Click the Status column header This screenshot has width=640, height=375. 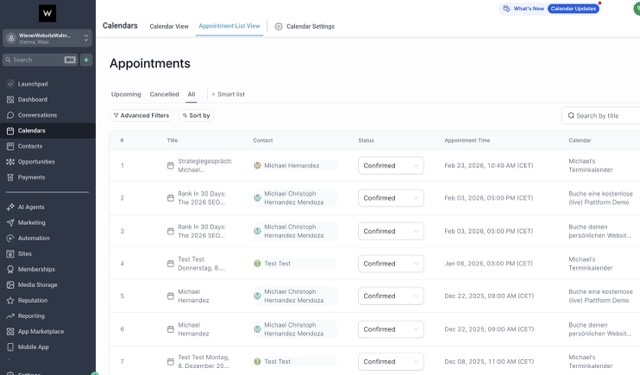point(366,140)
